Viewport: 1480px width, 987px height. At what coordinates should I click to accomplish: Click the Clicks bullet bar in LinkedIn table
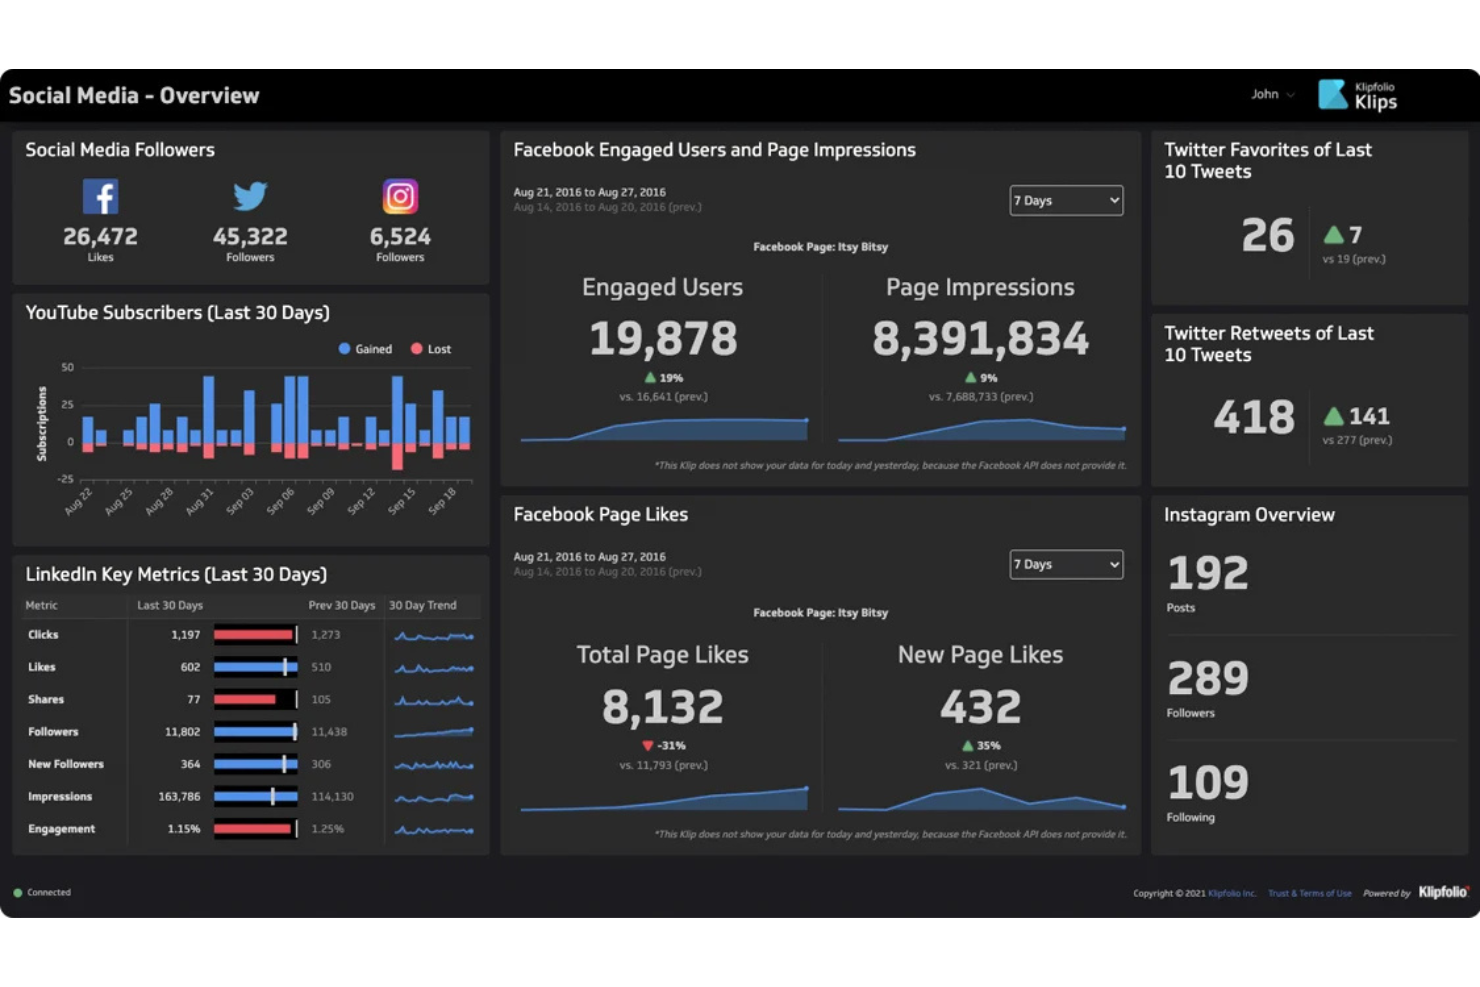click(x=255, y=635)
